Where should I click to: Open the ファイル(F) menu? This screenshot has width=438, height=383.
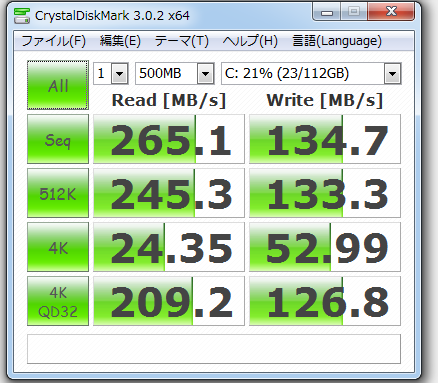(54, 41)
